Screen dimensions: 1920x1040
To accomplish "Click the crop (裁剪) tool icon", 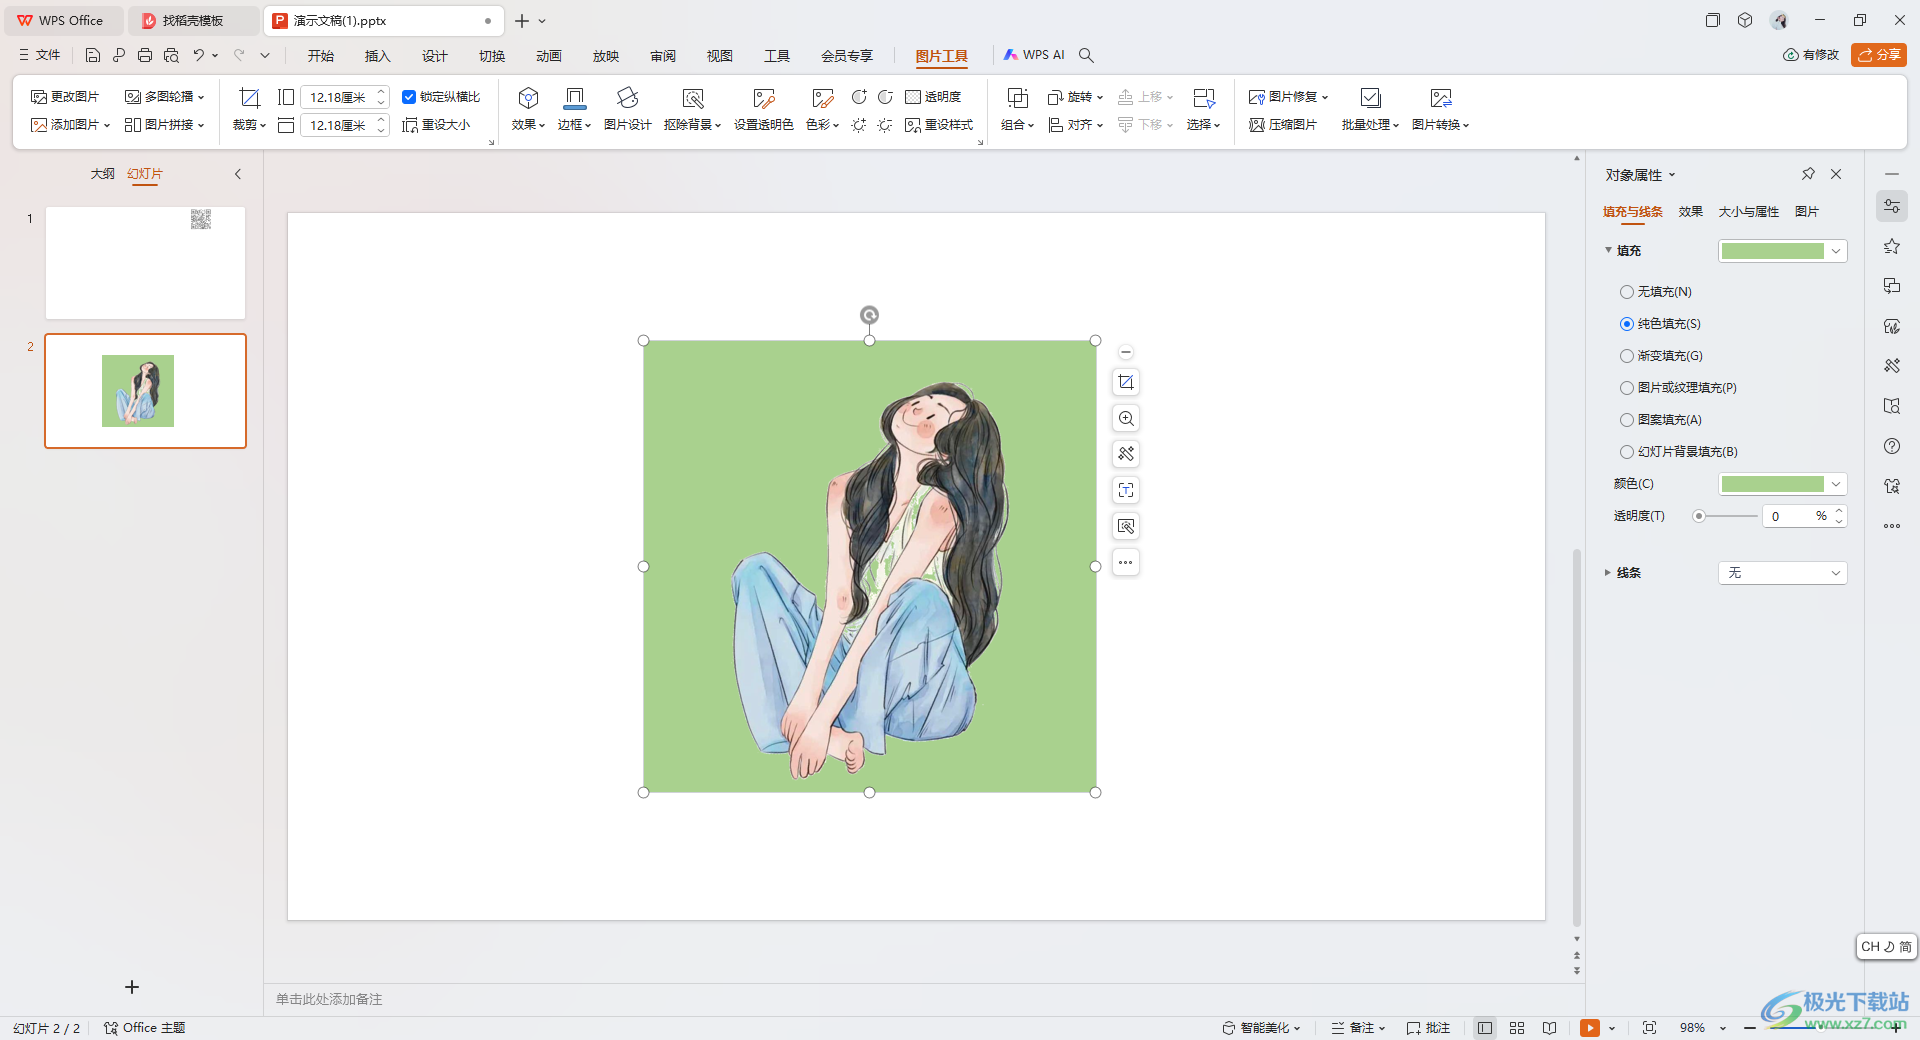I will coord(249,98).
